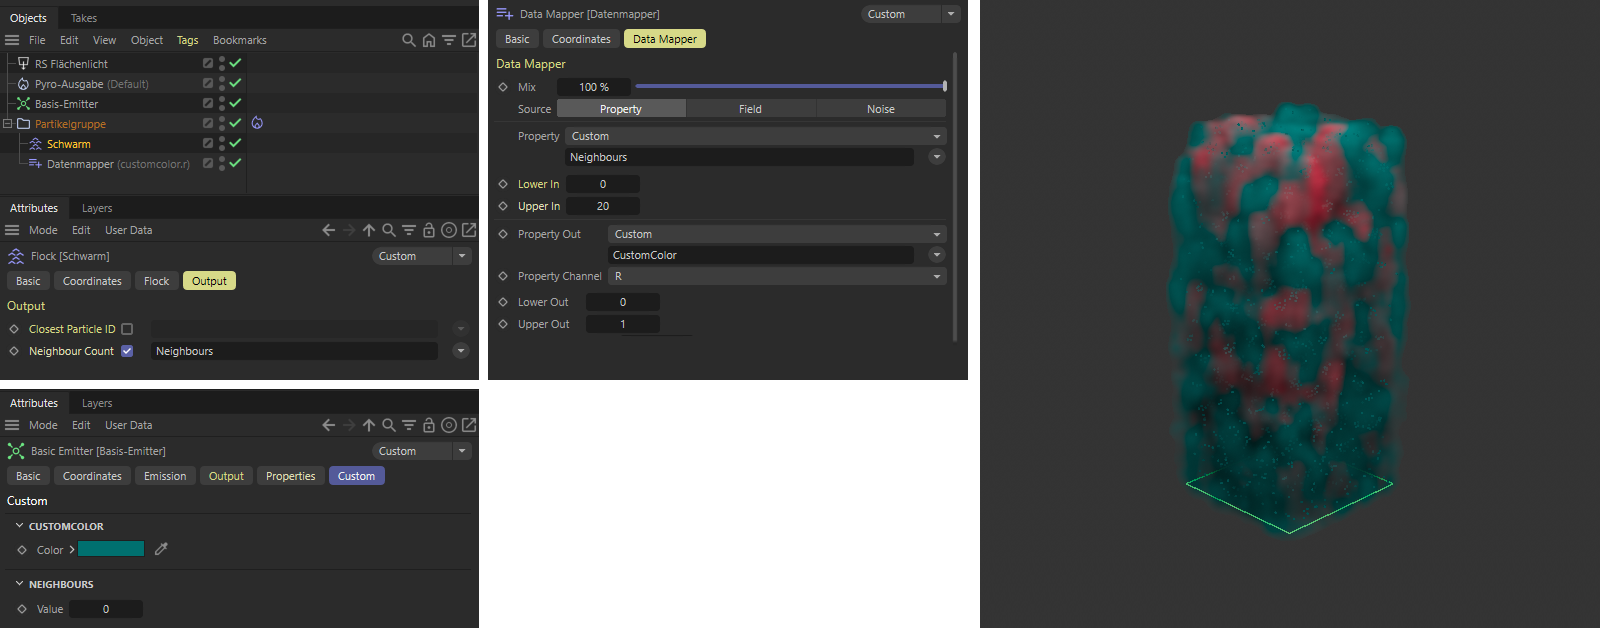
Task: Switch to the Emission tab
Action: (x=165, y=476)
